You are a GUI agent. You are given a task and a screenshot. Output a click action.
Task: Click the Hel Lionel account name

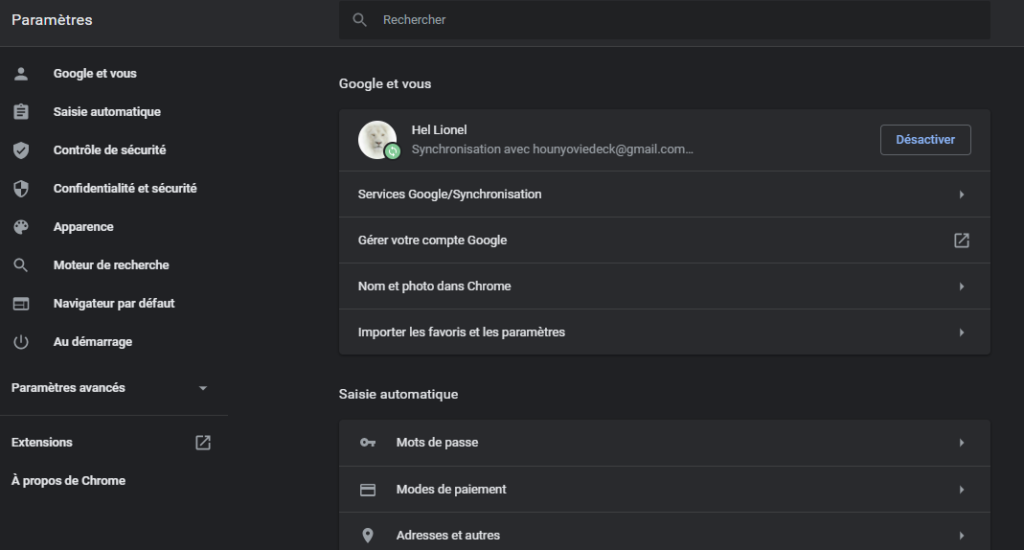tap(439, 130)
